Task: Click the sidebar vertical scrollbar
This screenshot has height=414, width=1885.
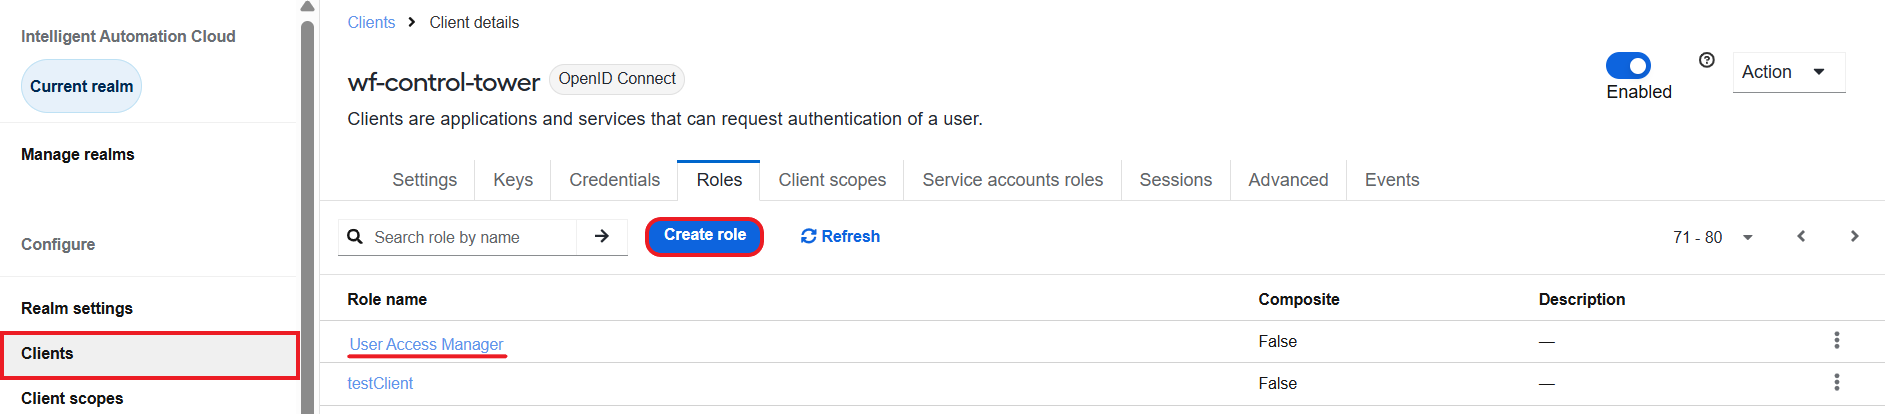Action: [307, 215]
